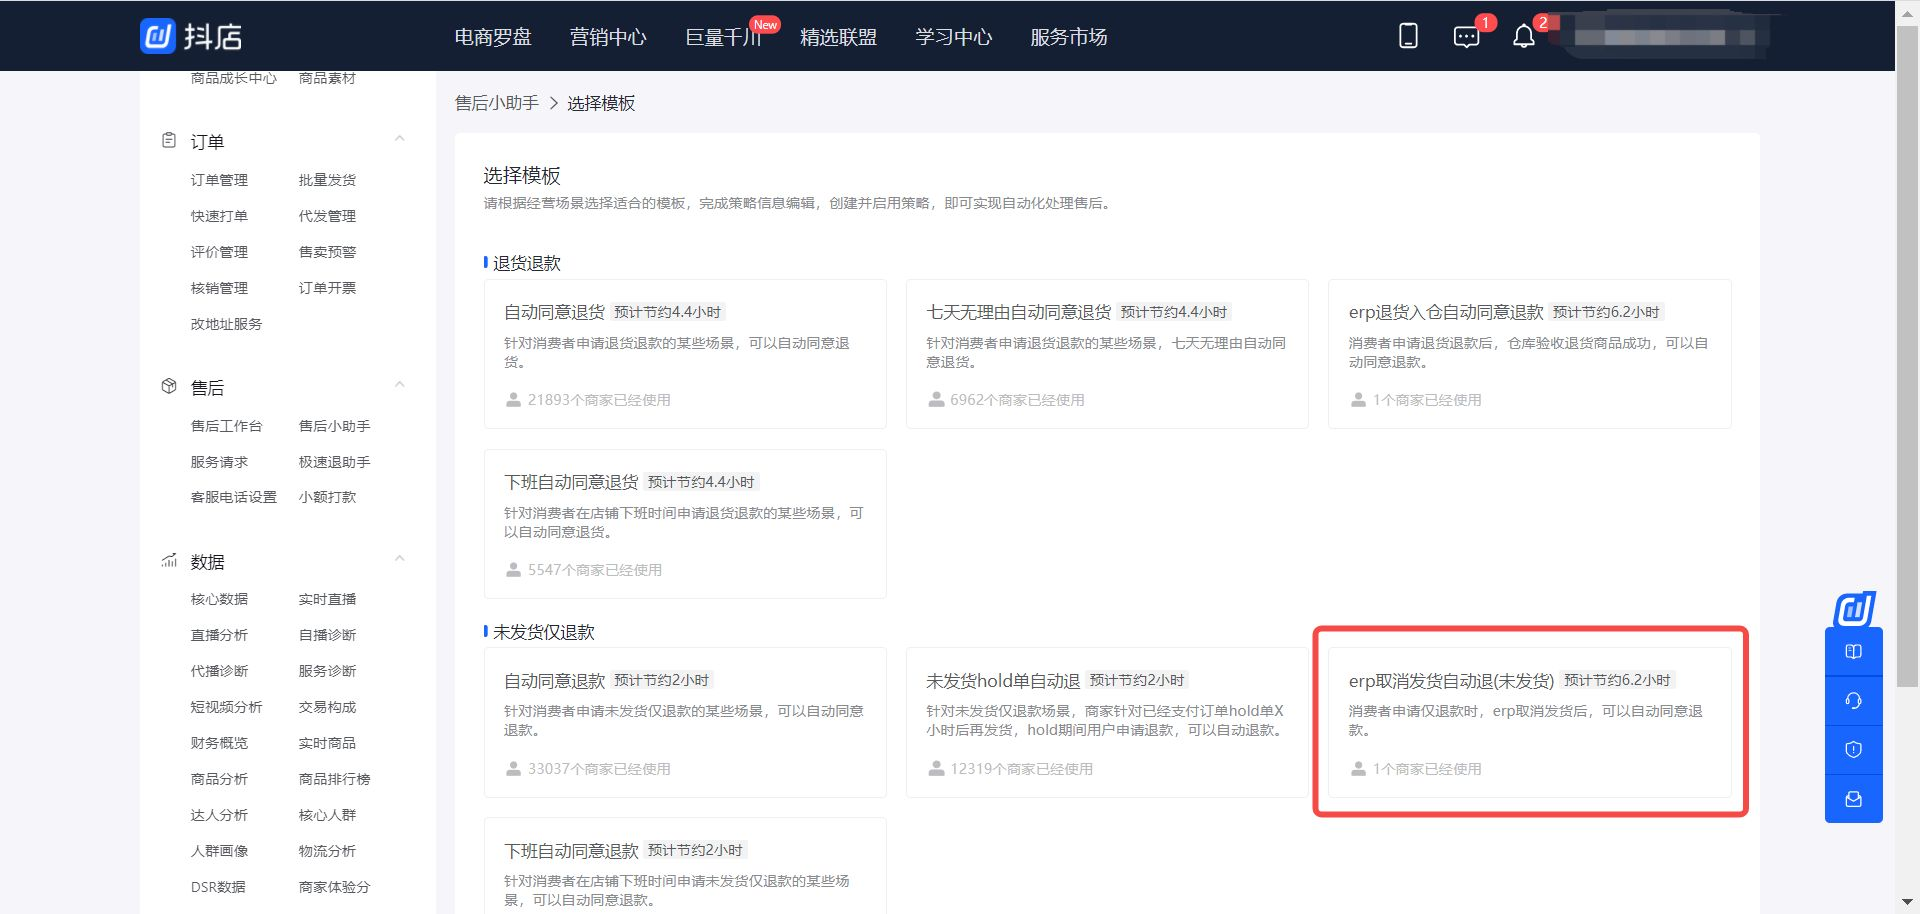Screen dimensions: 1920x914
Task: Collapse the 订单 sidebar section
Action: pyautogui.click(x=400, y=140)
